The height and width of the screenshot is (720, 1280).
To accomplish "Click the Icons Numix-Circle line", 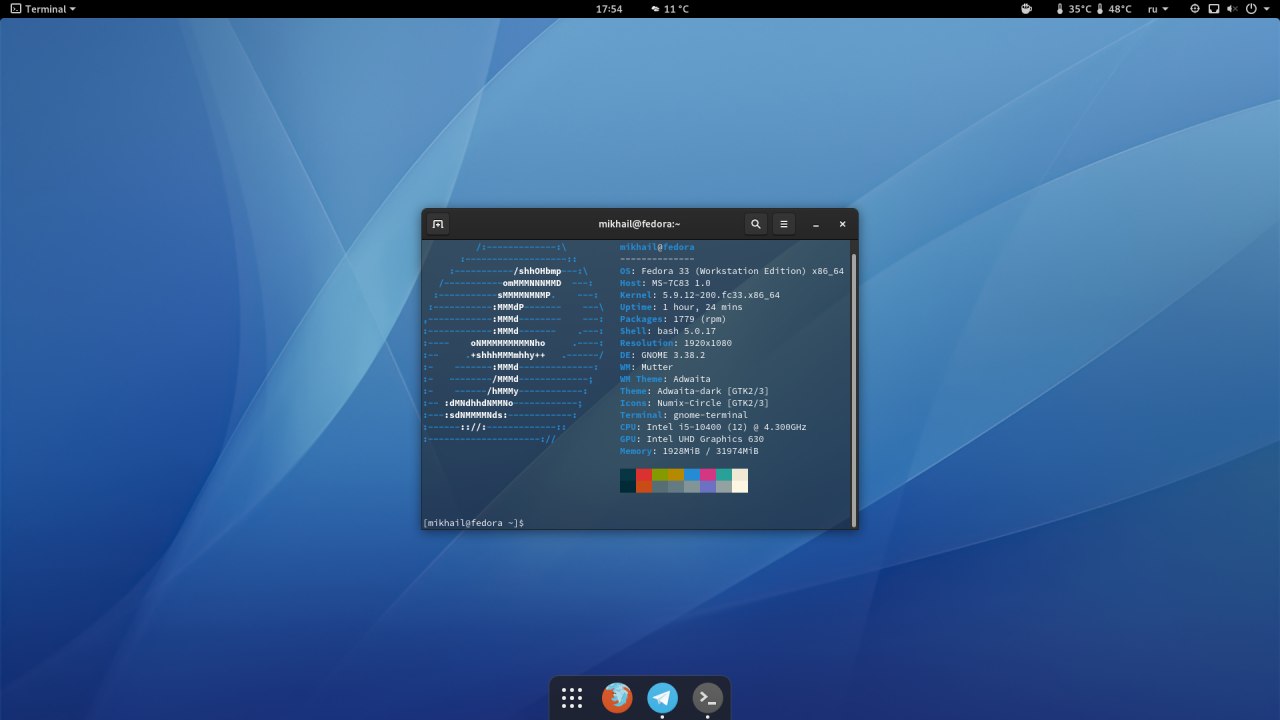I will coord(694,403).
